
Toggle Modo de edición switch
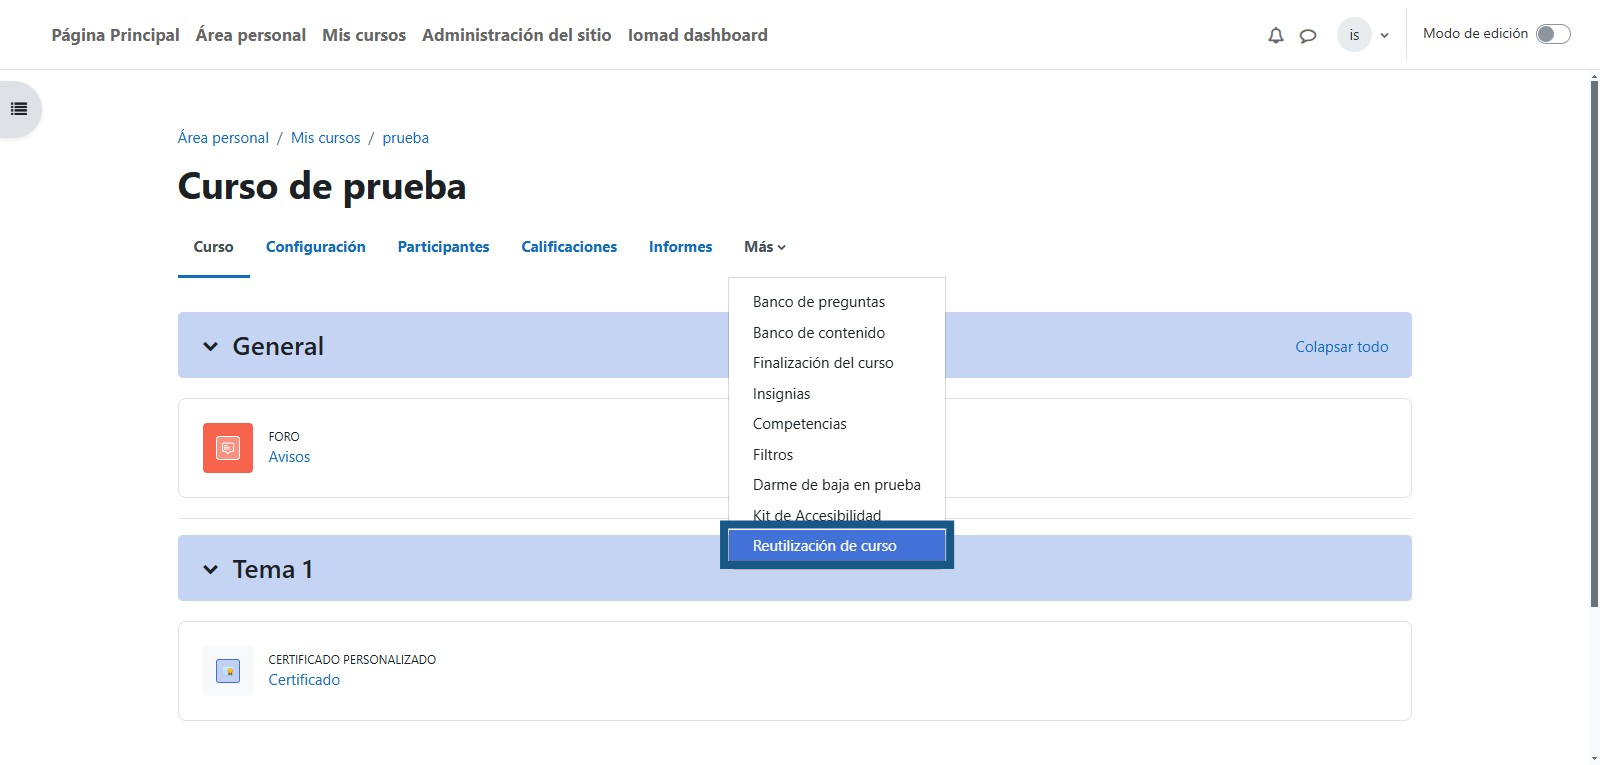(x=1553, y=34)
